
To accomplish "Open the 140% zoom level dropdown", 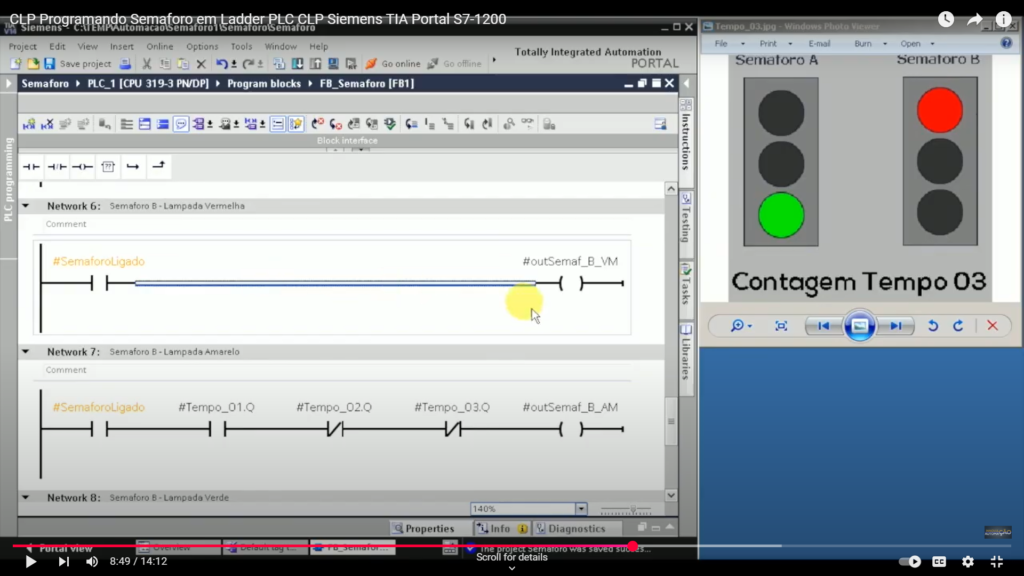I will pyautogui.click(x=581, y=509).
